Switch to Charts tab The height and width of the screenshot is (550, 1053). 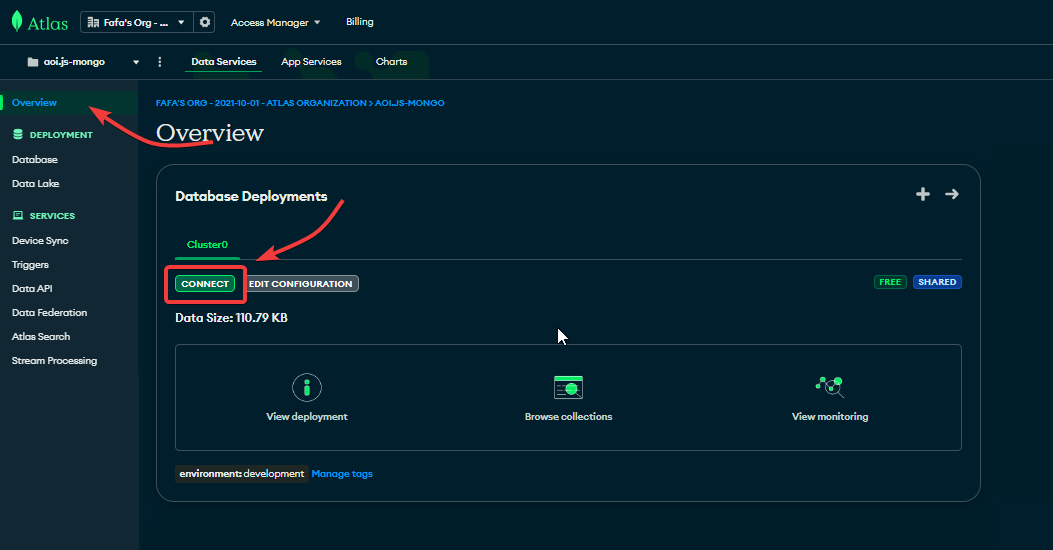pos(392,62)
